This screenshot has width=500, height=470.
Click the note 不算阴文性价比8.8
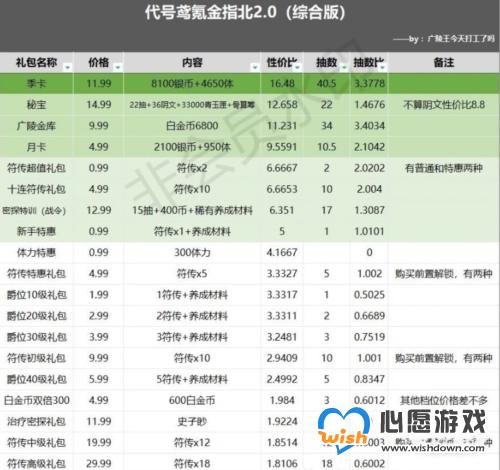click(444, 105)
